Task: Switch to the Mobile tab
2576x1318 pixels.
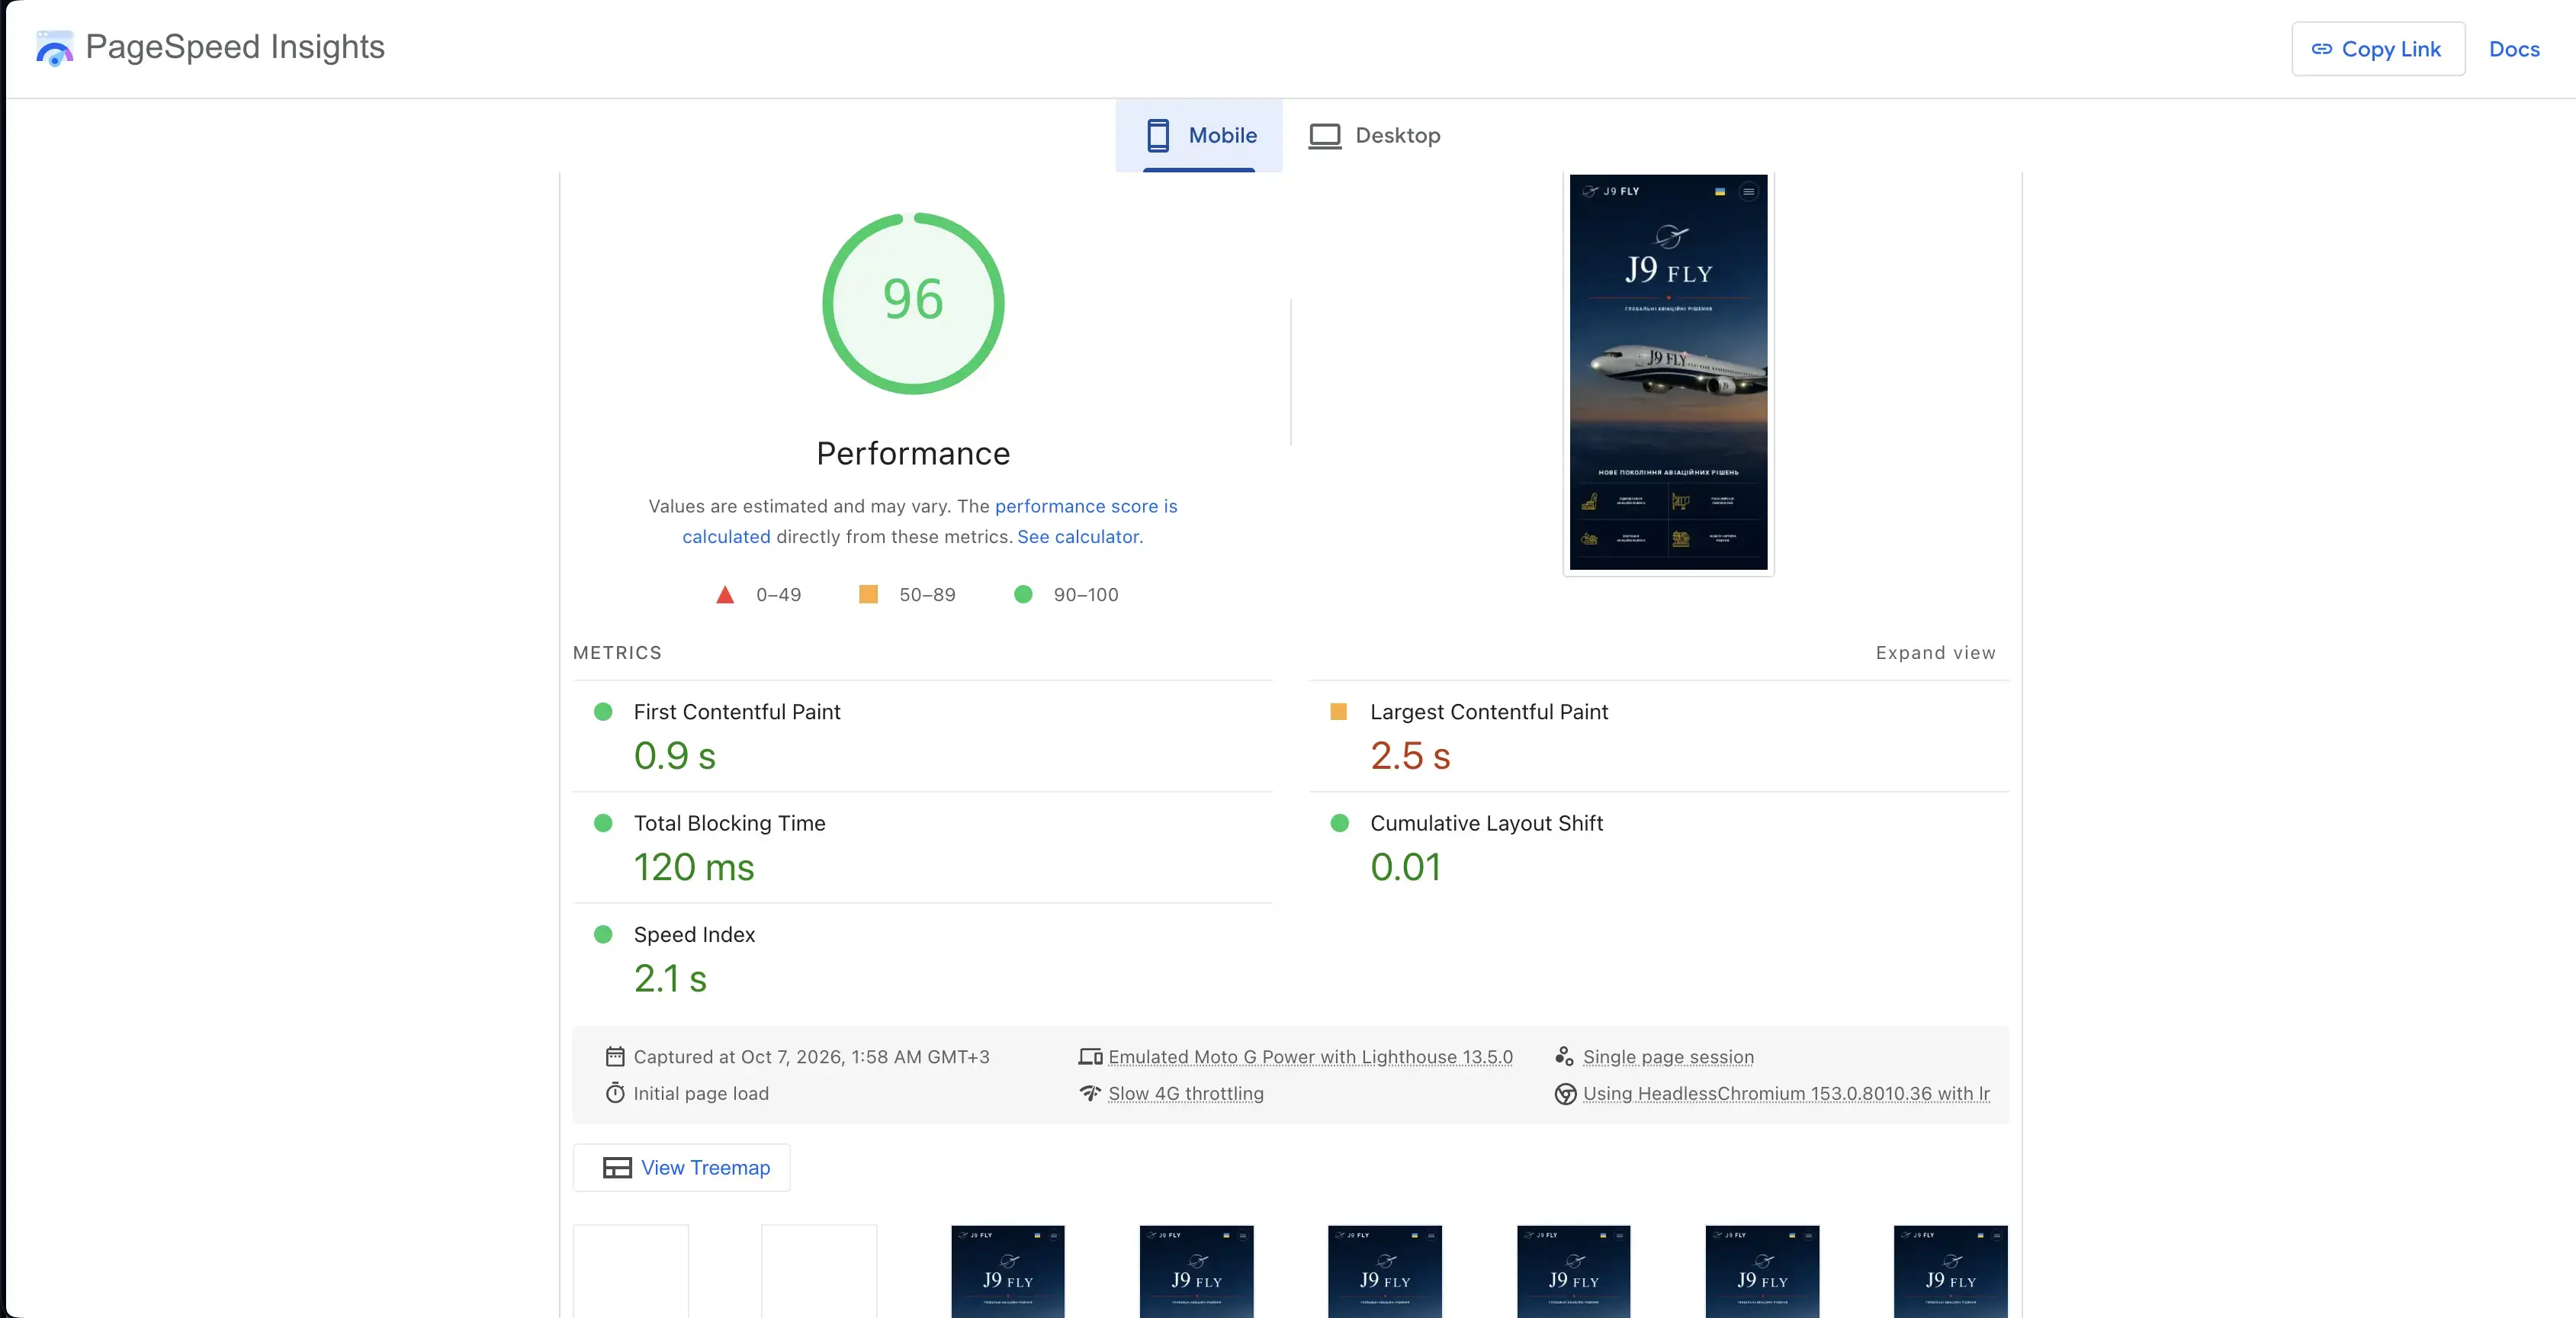Action: point(1199,135)
